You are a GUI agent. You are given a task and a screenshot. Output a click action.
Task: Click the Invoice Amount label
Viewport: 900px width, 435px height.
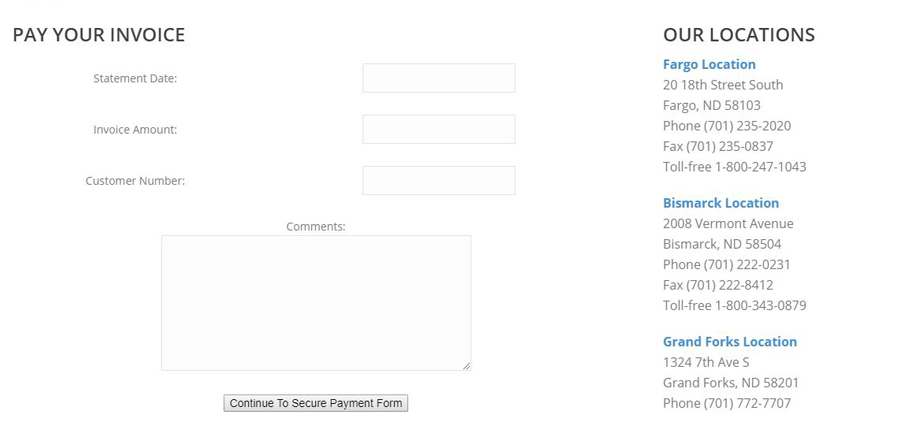pyautogui.click(x=135, y=130)
